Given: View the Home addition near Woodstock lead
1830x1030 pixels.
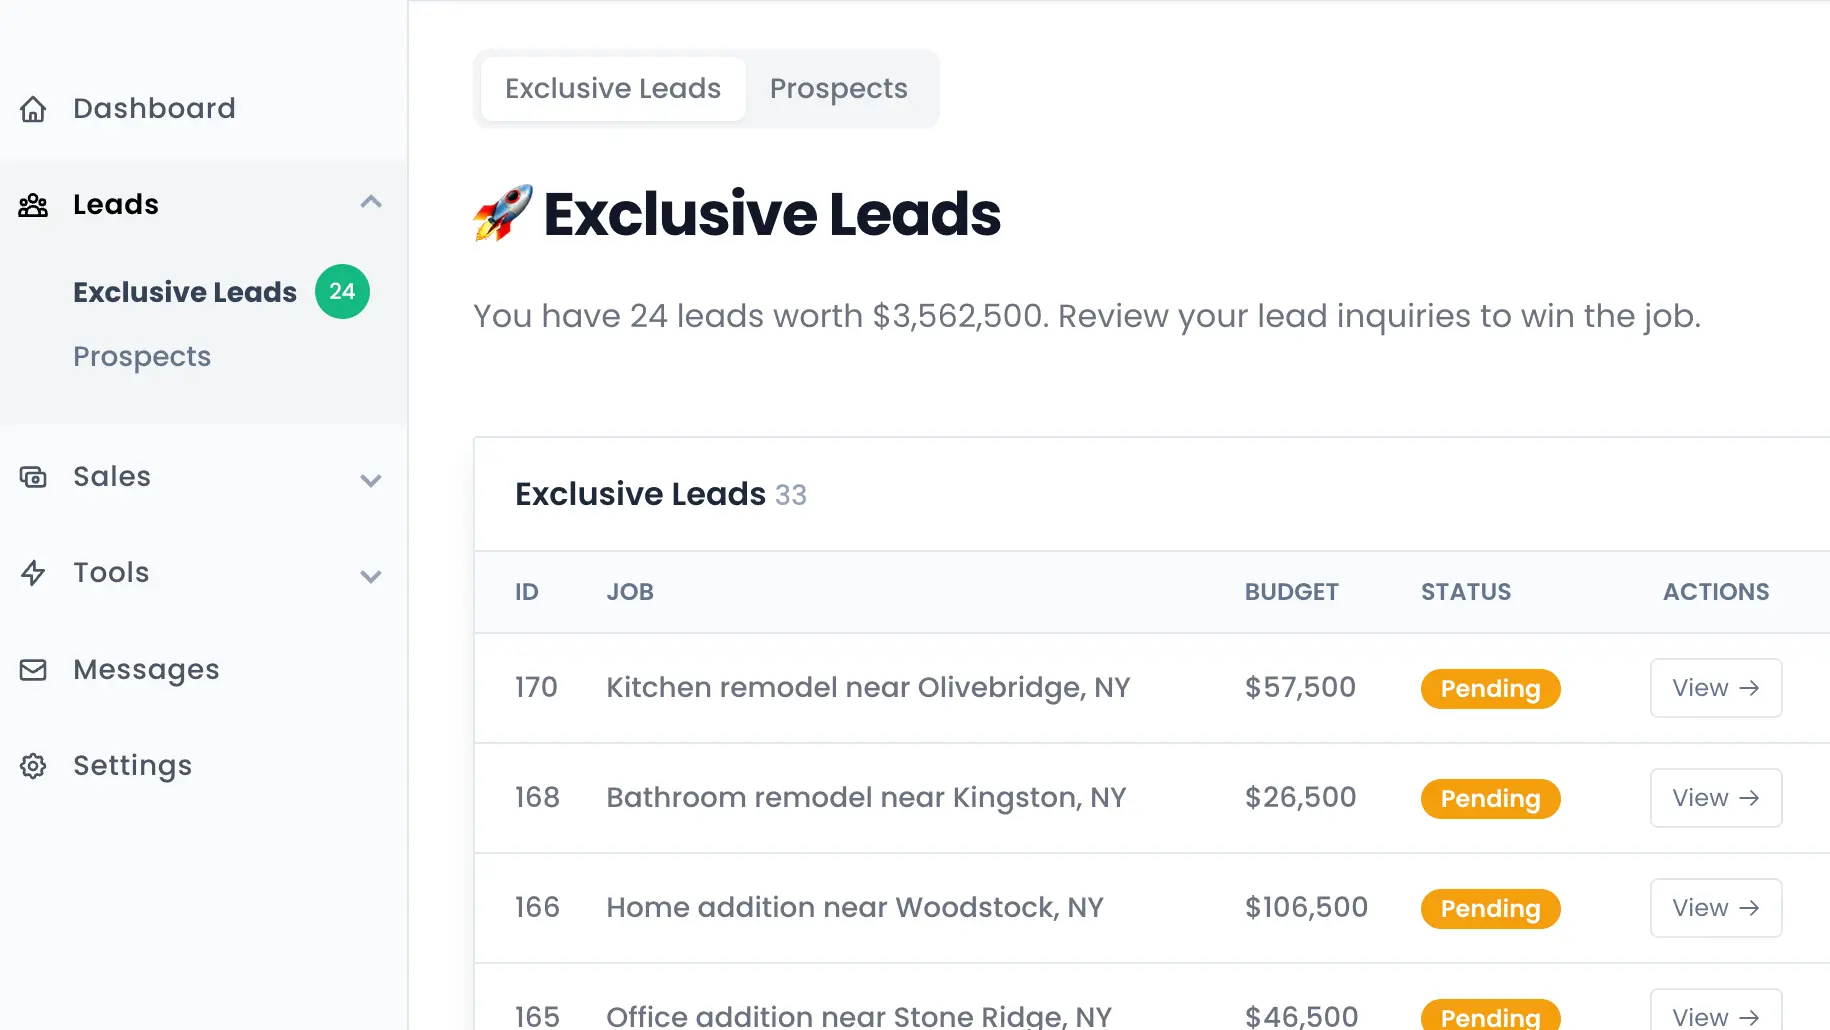Looking at the screenshot, I should click(1714, 907).
